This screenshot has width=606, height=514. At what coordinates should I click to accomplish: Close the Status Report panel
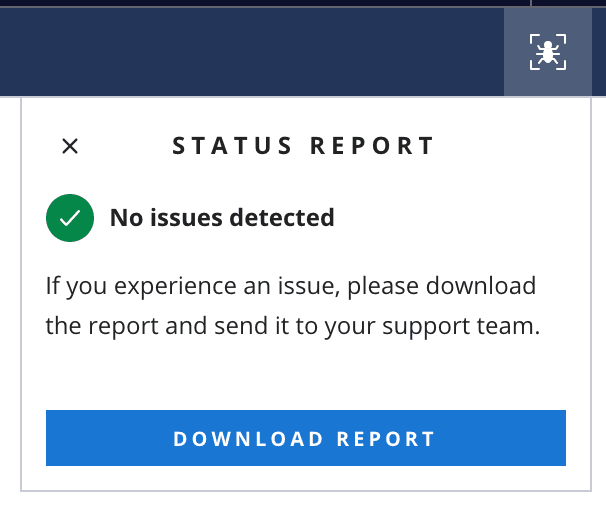click(x=70, y=146)
